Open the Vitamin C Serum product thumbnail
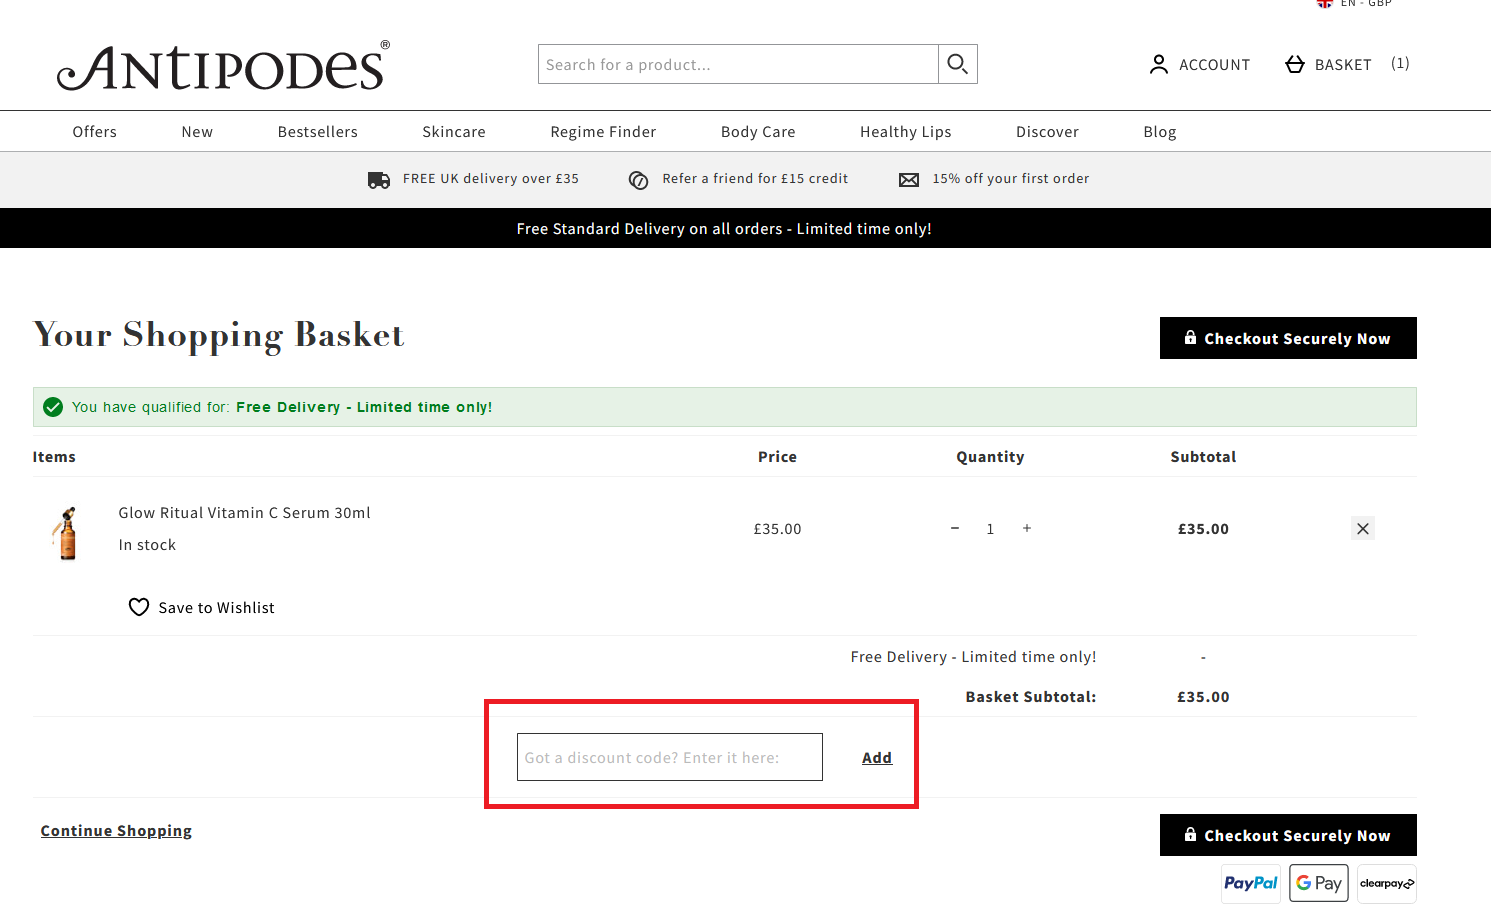 (x=67, y=532)
